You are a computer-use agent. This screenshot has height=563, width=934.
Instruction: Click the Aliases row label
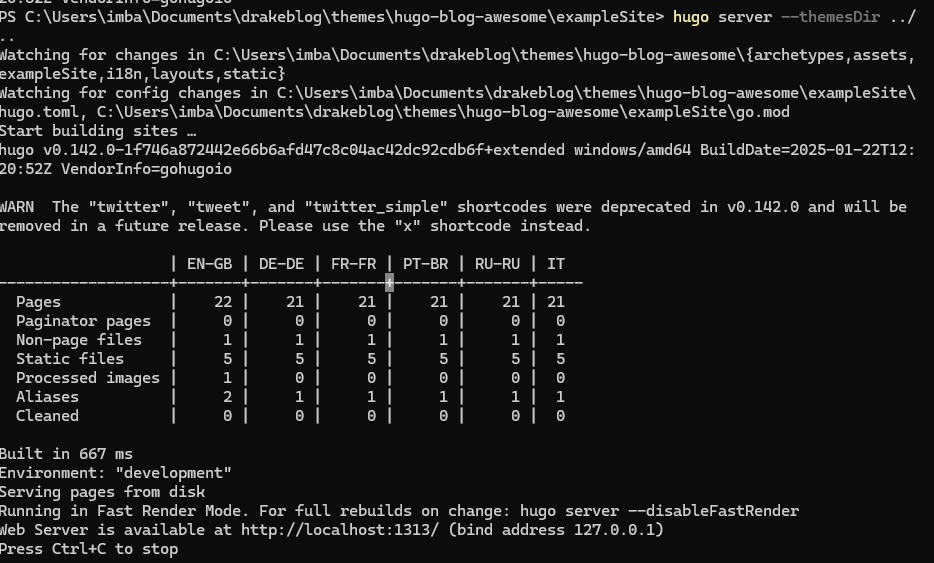pos(47,397)
